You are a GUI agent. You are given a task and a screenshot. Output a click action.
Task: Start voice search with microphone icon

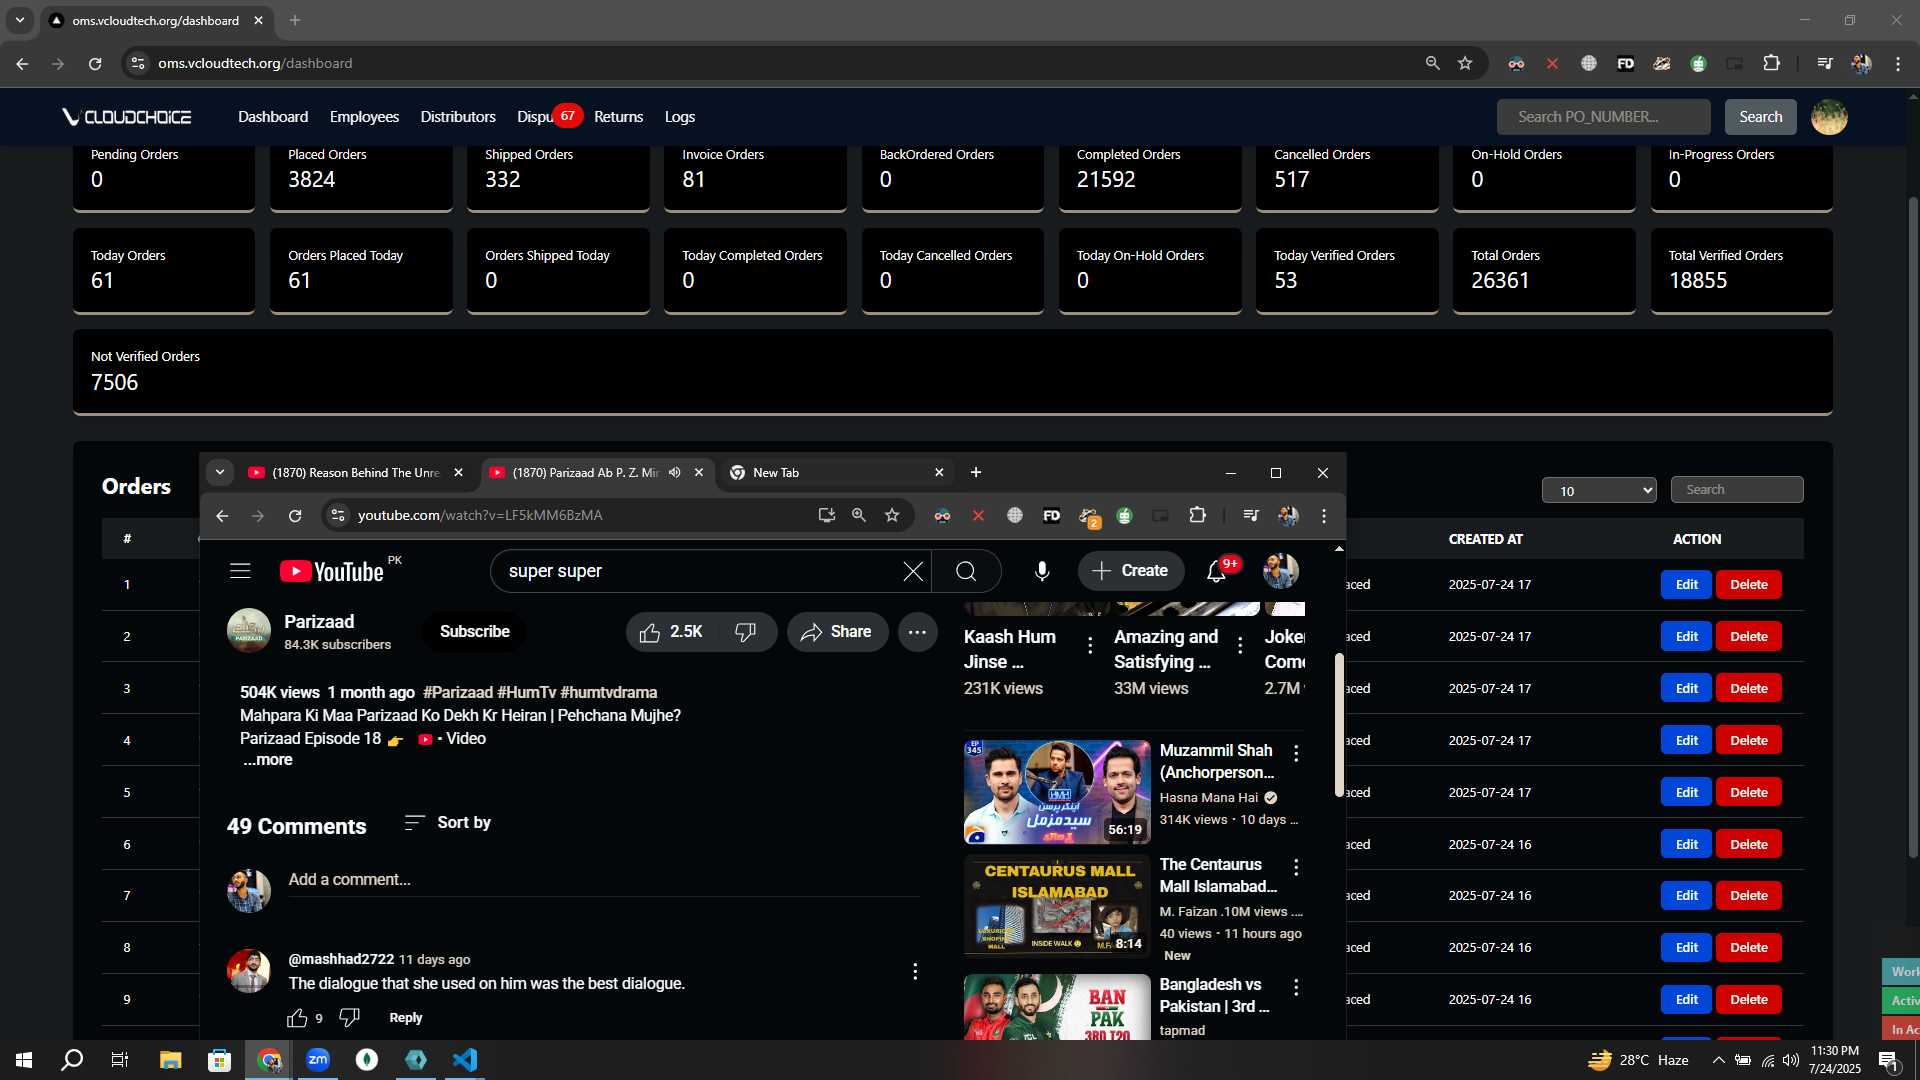(x=1042, y=571)
